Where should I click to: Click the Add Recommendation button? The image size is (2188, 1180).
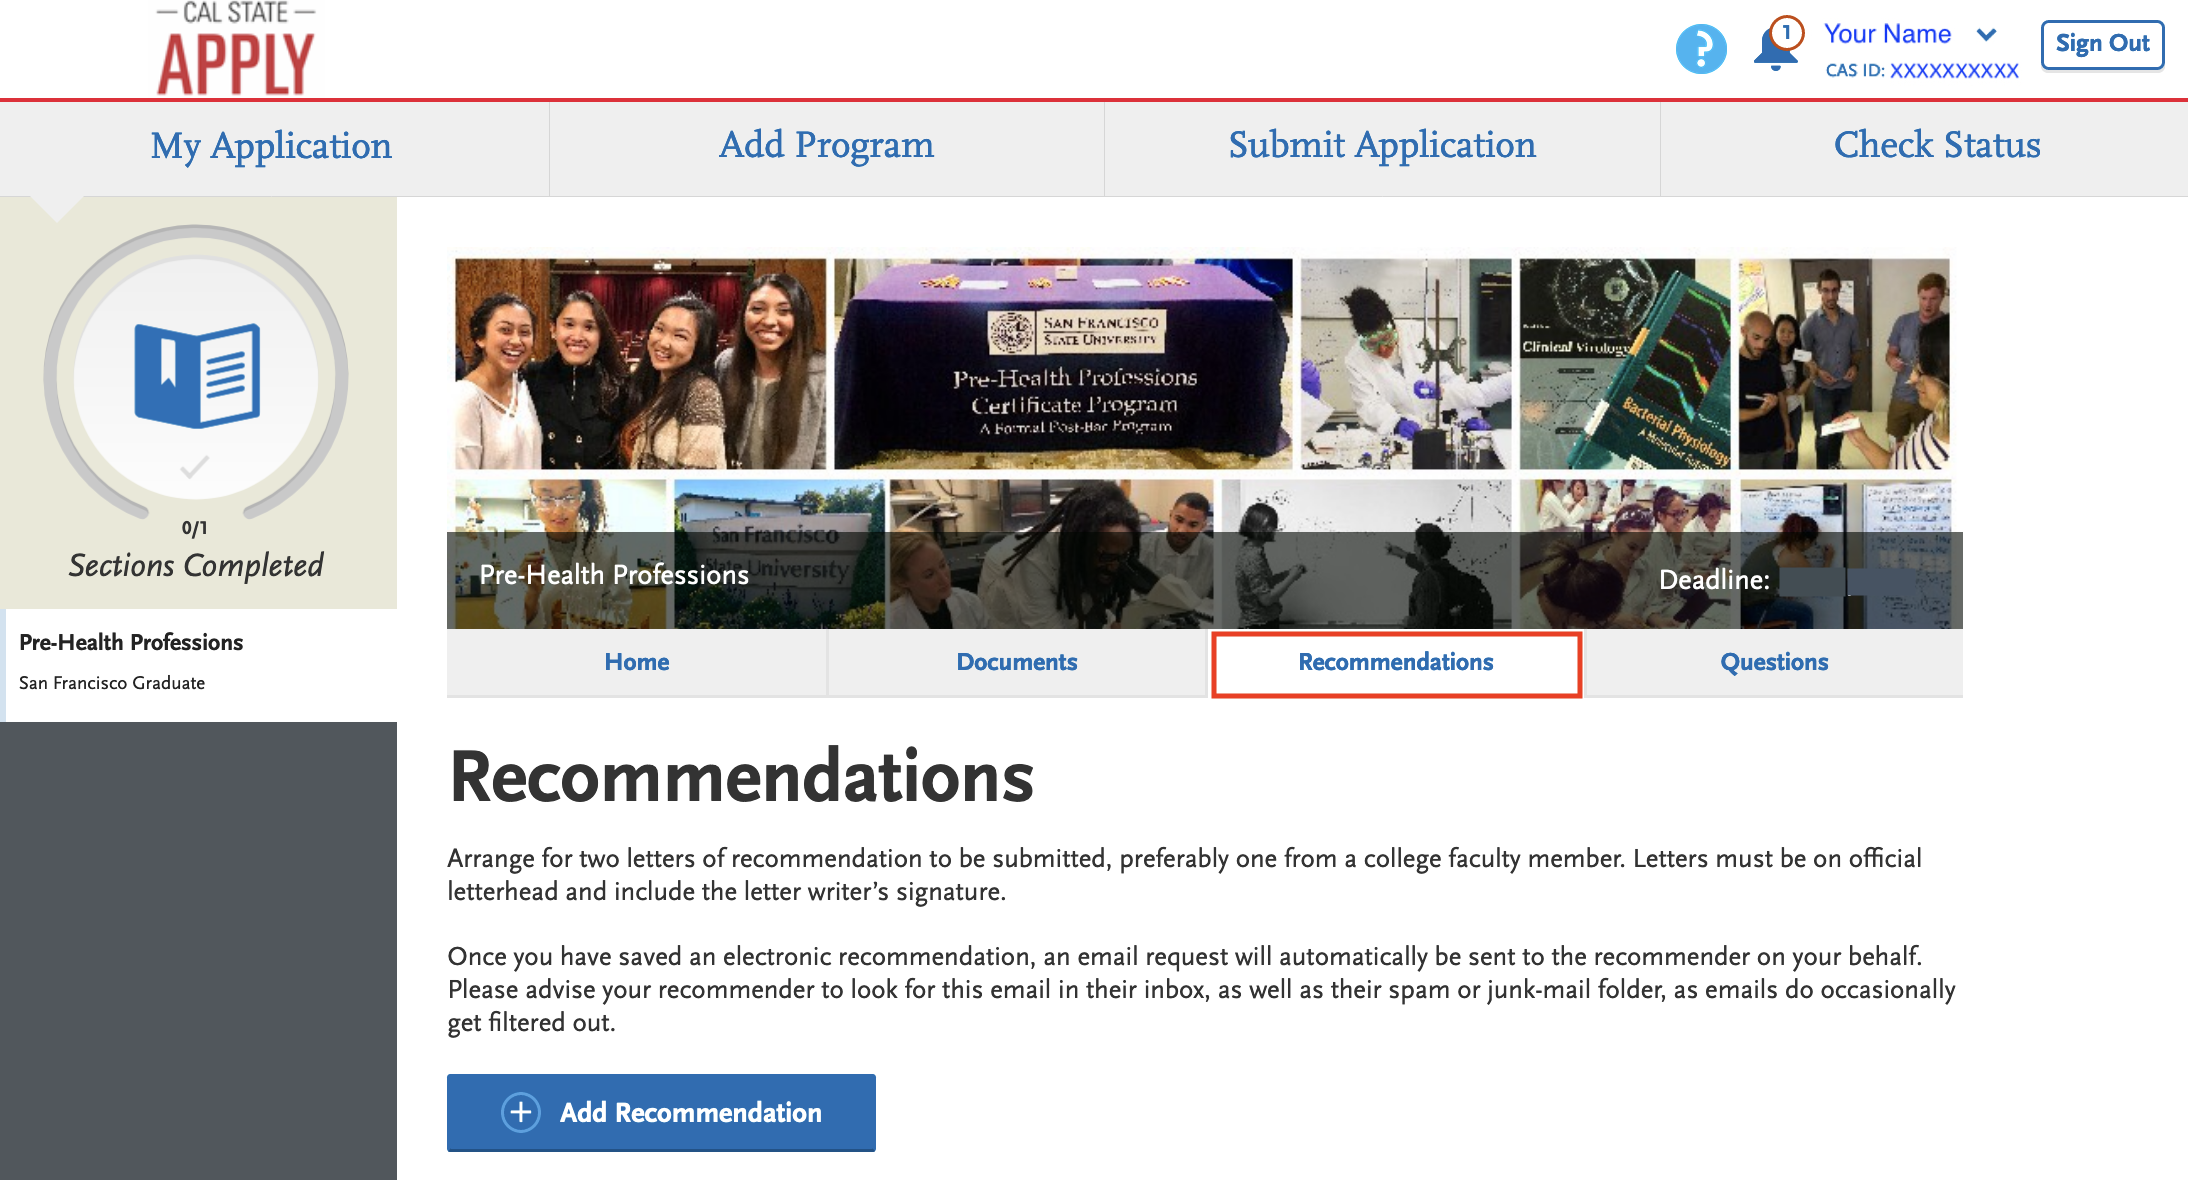(661, 1112)
